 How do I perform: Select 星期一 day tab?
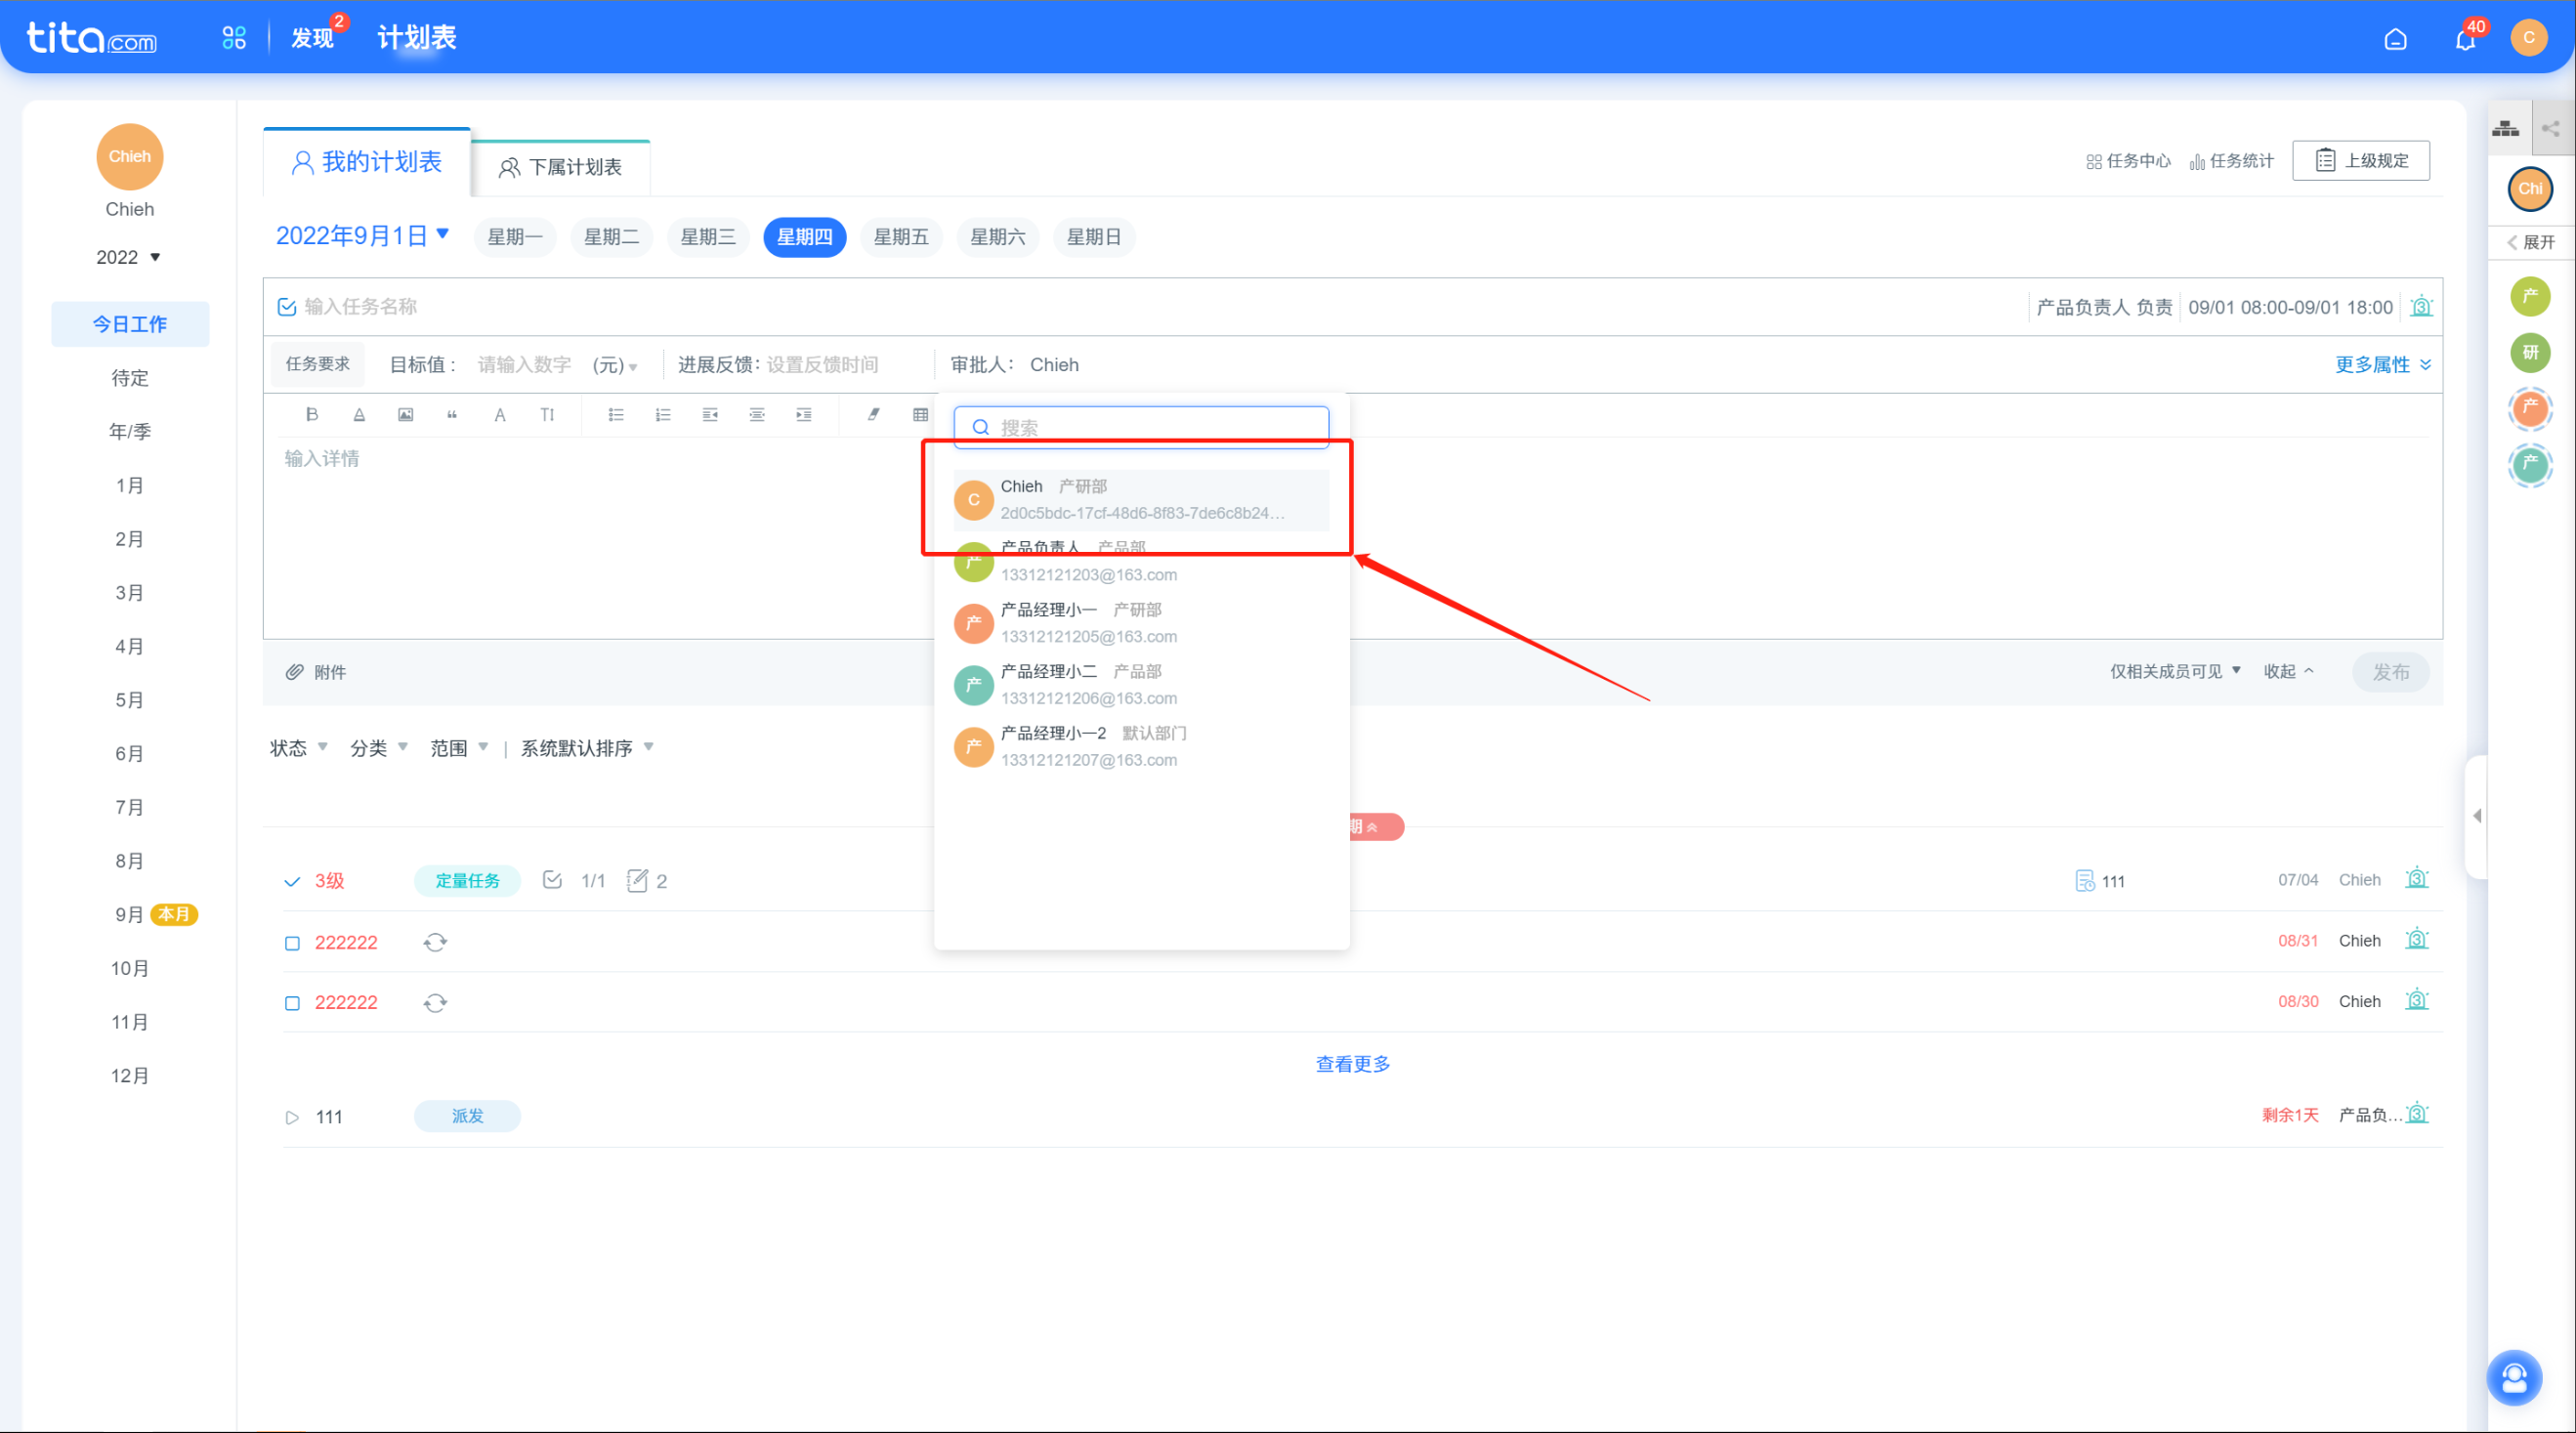pyautogui.click(x=515, y=237)
